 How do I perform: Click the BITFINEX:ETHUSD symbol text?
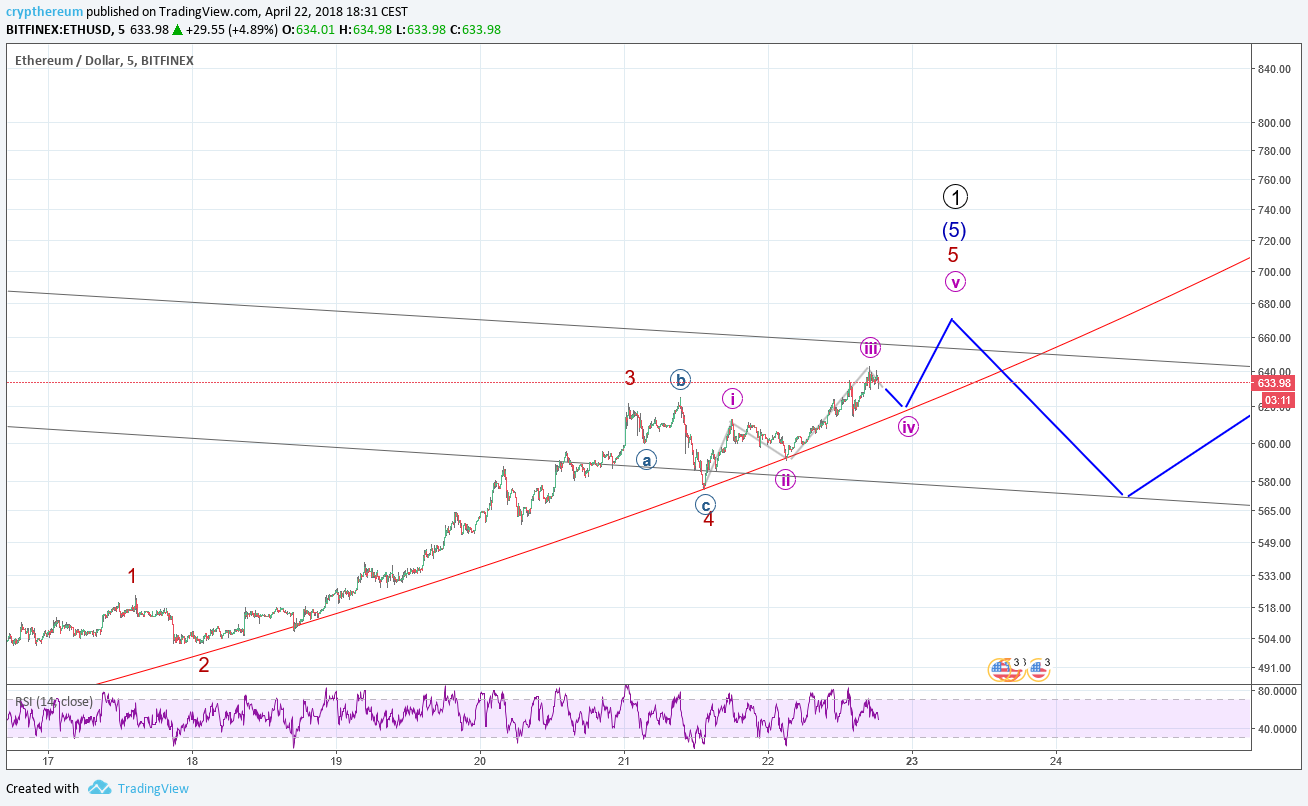coord(58,30)
